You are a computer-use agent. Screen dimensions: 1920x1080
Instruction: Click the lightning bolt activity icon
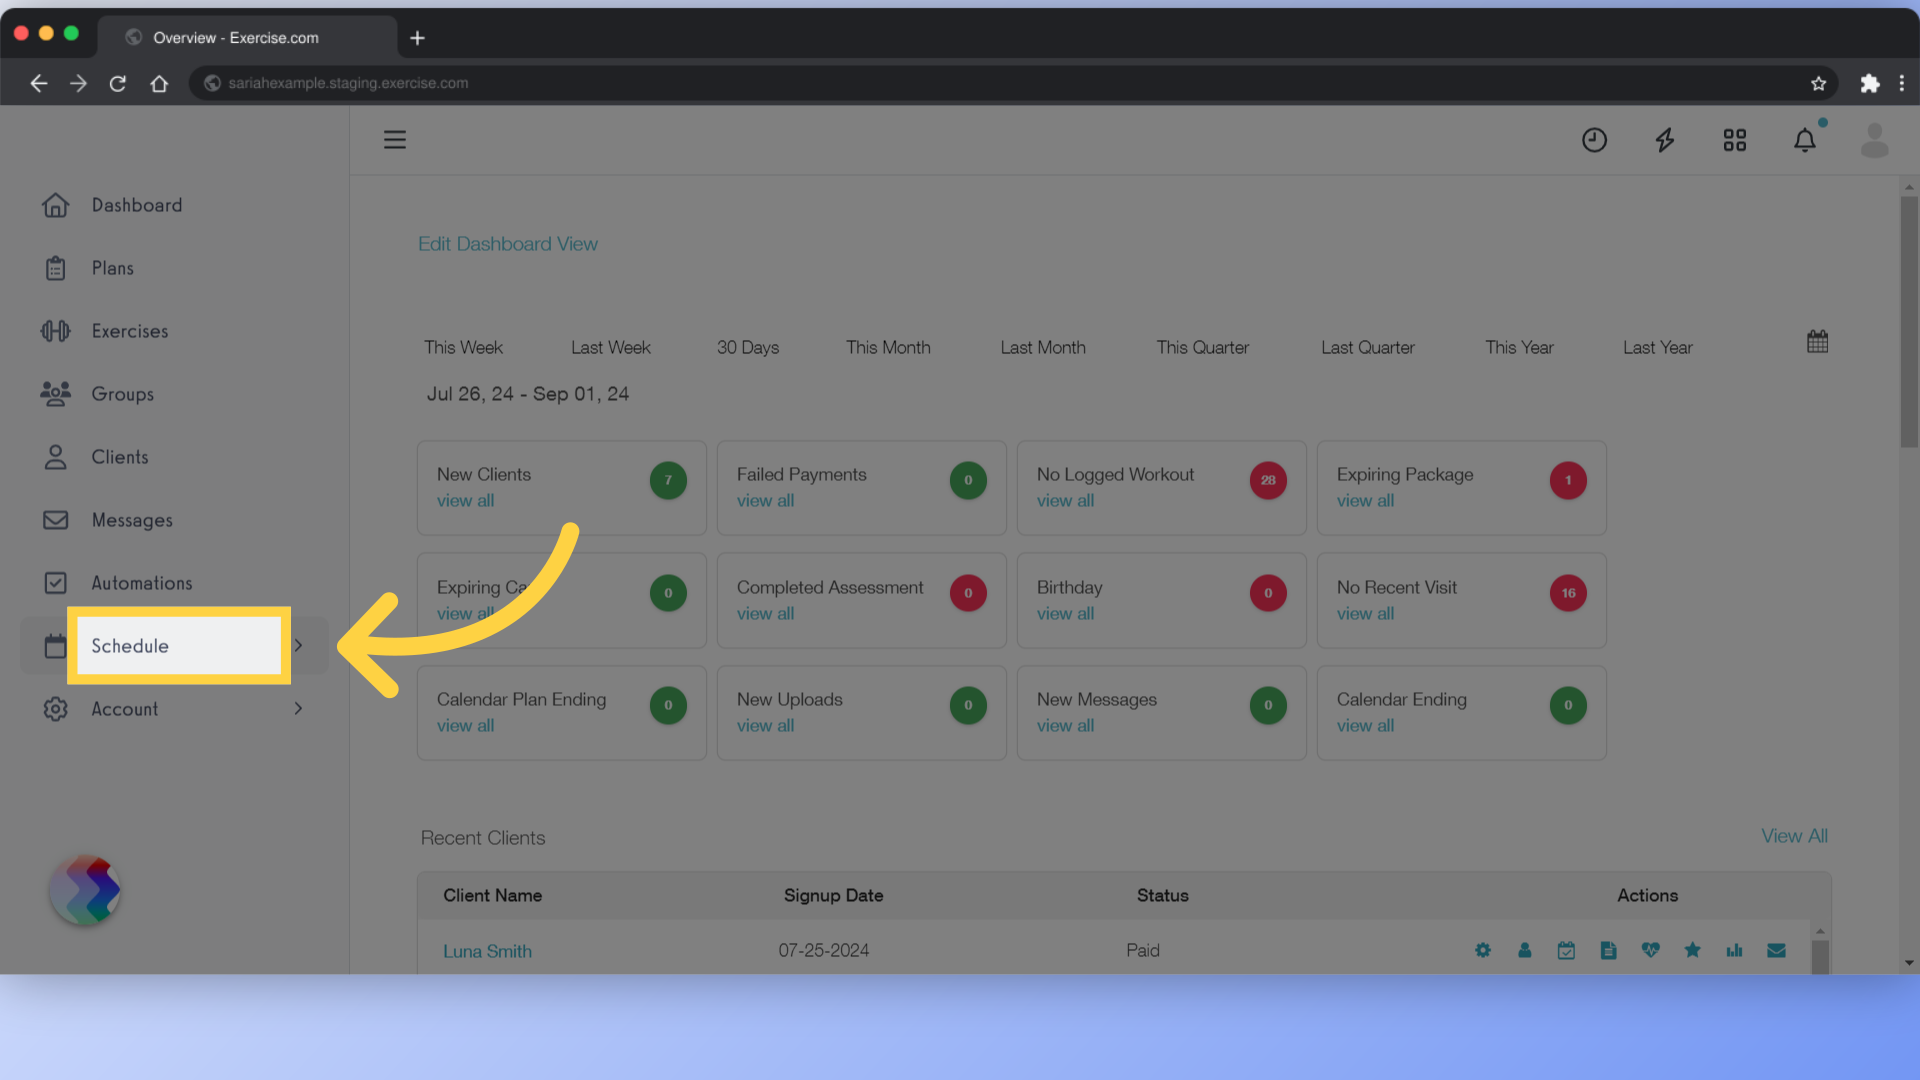(1664, 138)
